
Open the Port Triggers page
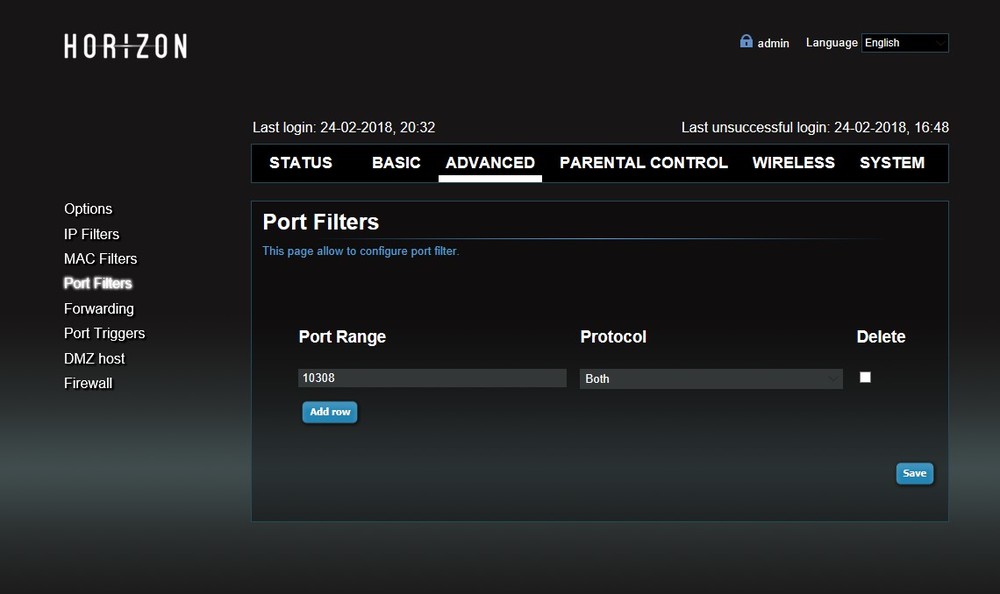pos(104,333)
